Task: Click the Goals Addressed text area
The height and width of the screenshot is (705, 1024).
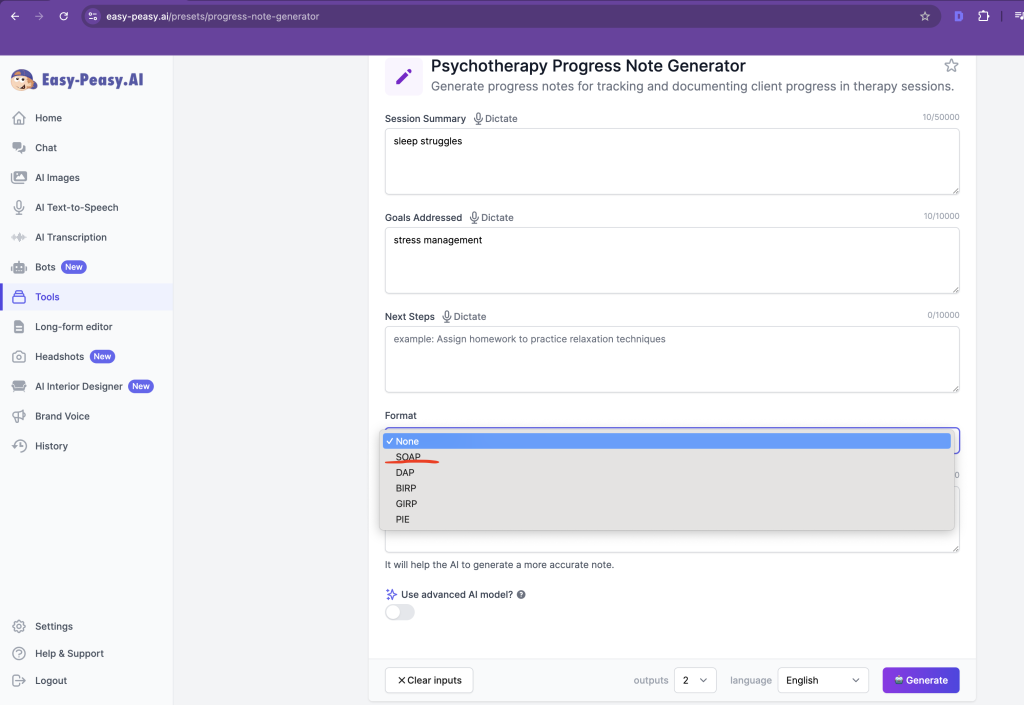Action: coord(671,261)
